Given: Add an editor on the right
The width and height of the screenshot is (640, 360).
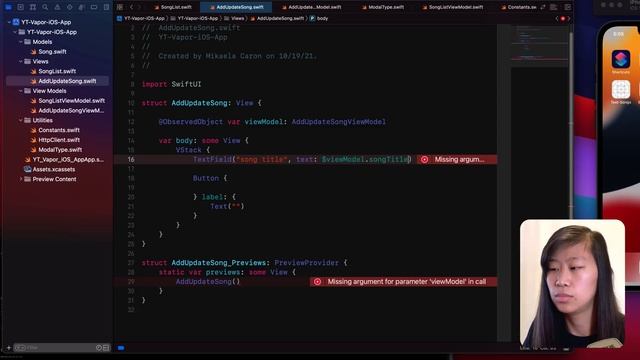Looking at the screenshot, I should click(567, 7).
